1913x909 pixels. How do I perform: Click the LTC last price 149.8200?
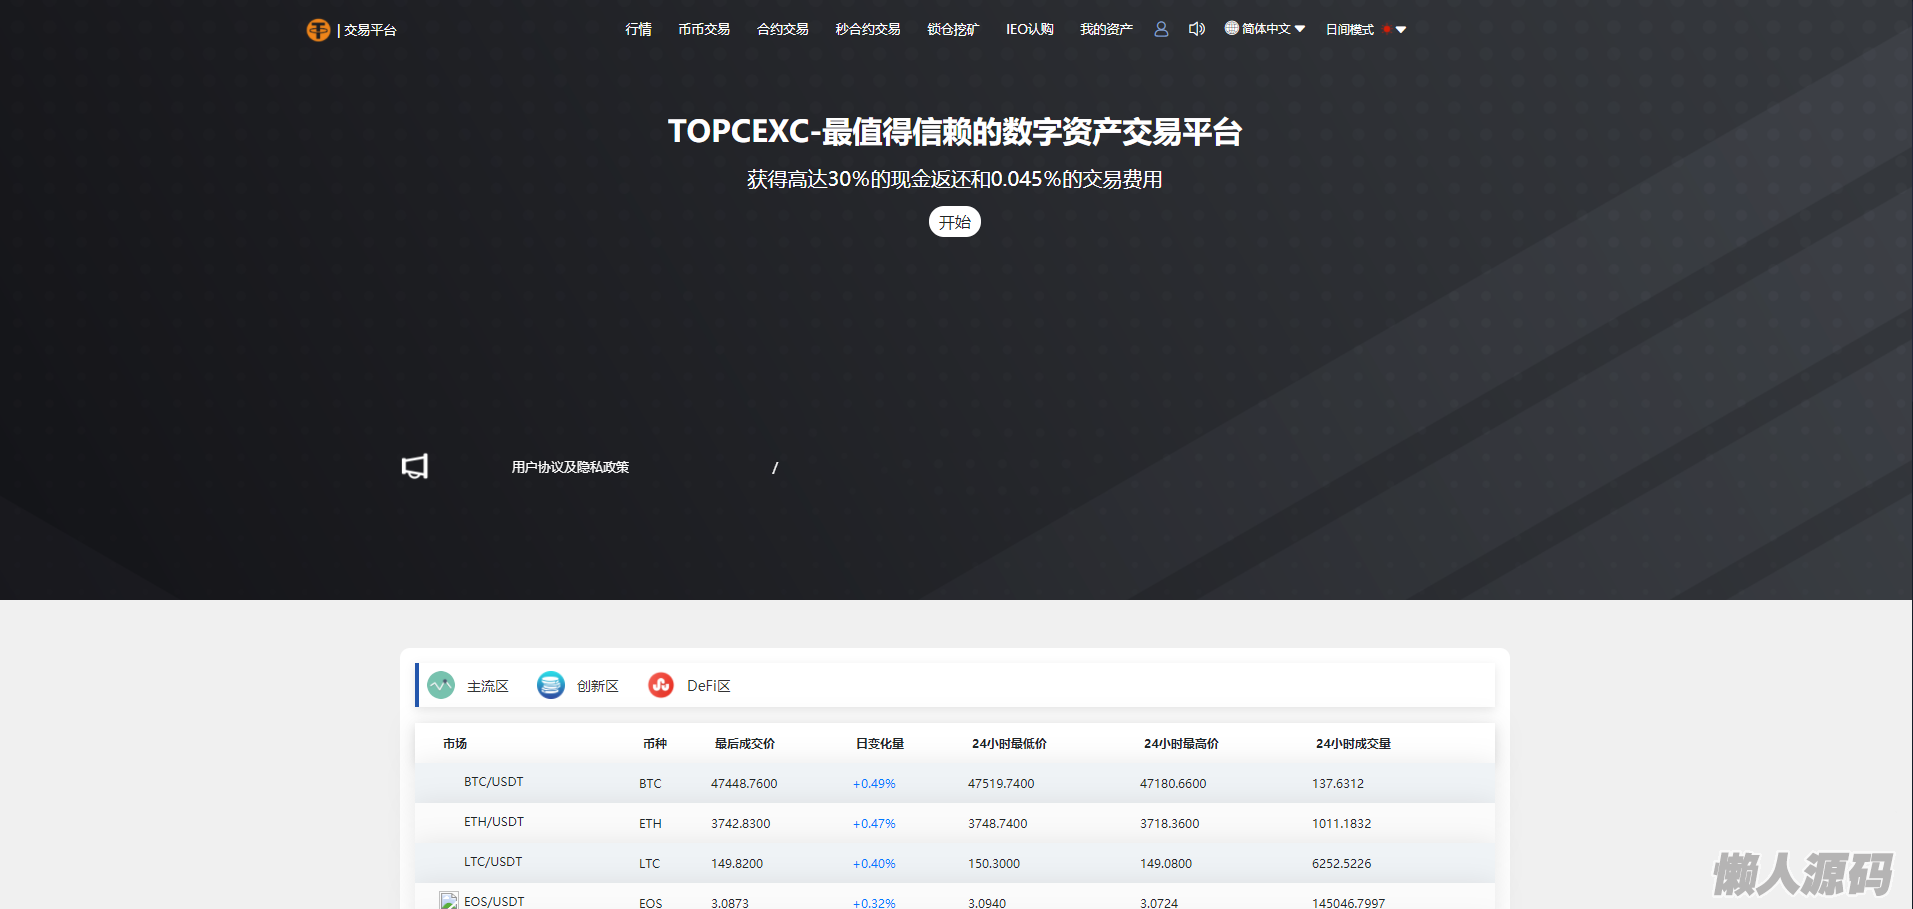[x=737, y=864]
